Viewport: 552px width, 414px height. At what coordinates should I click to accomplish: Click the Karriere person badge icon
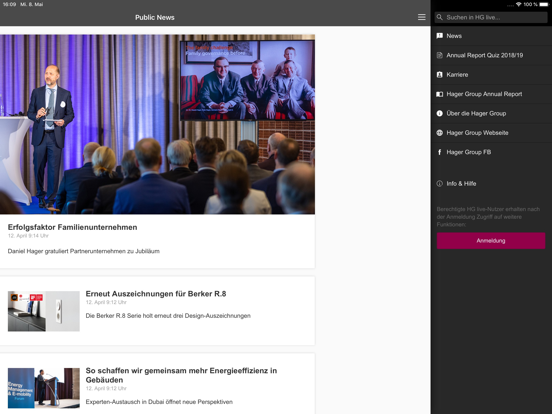point(439,75)
